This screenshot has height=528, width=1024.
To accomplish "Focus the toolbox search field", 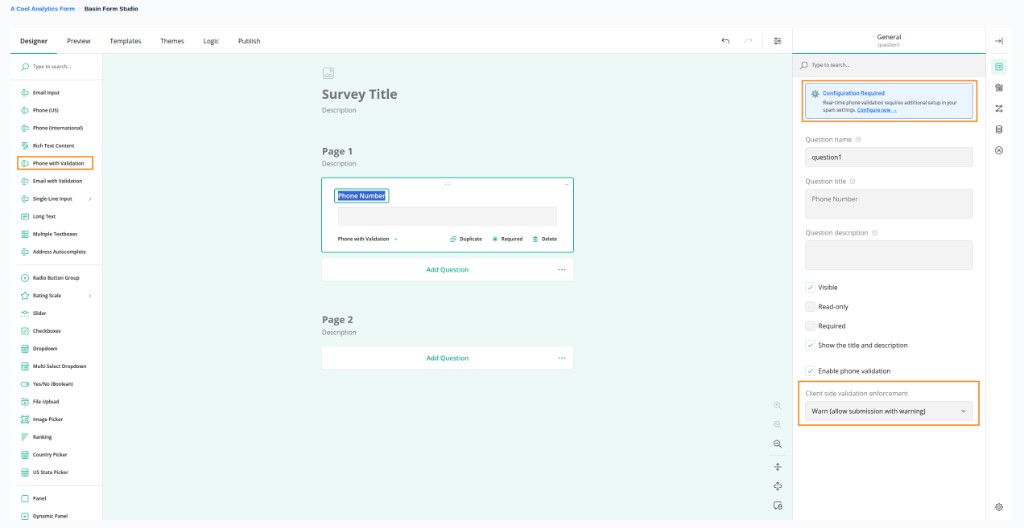I will click(x=56, y=67).
